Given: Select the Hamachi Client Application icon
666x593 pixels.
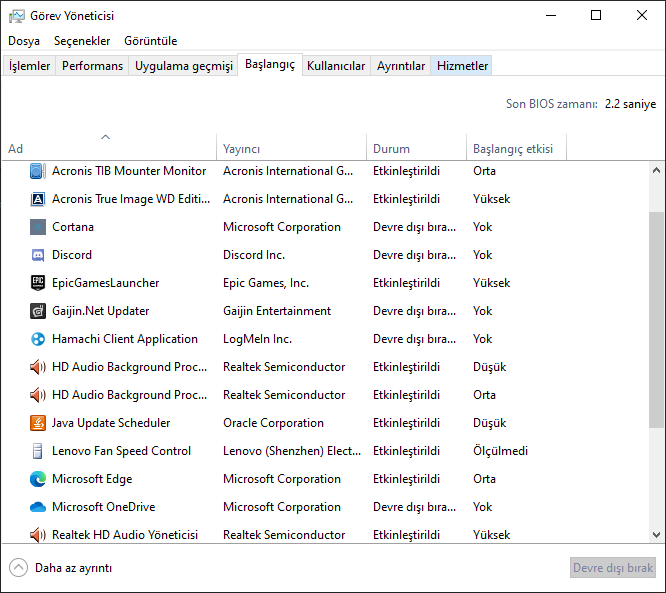Looking at the screenshot, I should [x=38, y=339].
